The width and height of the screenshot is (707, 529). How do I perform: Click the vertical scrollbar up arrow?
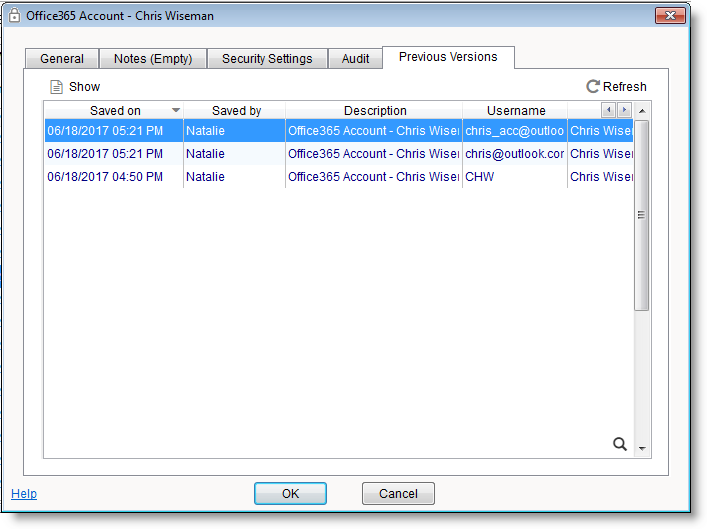point(642,110)
